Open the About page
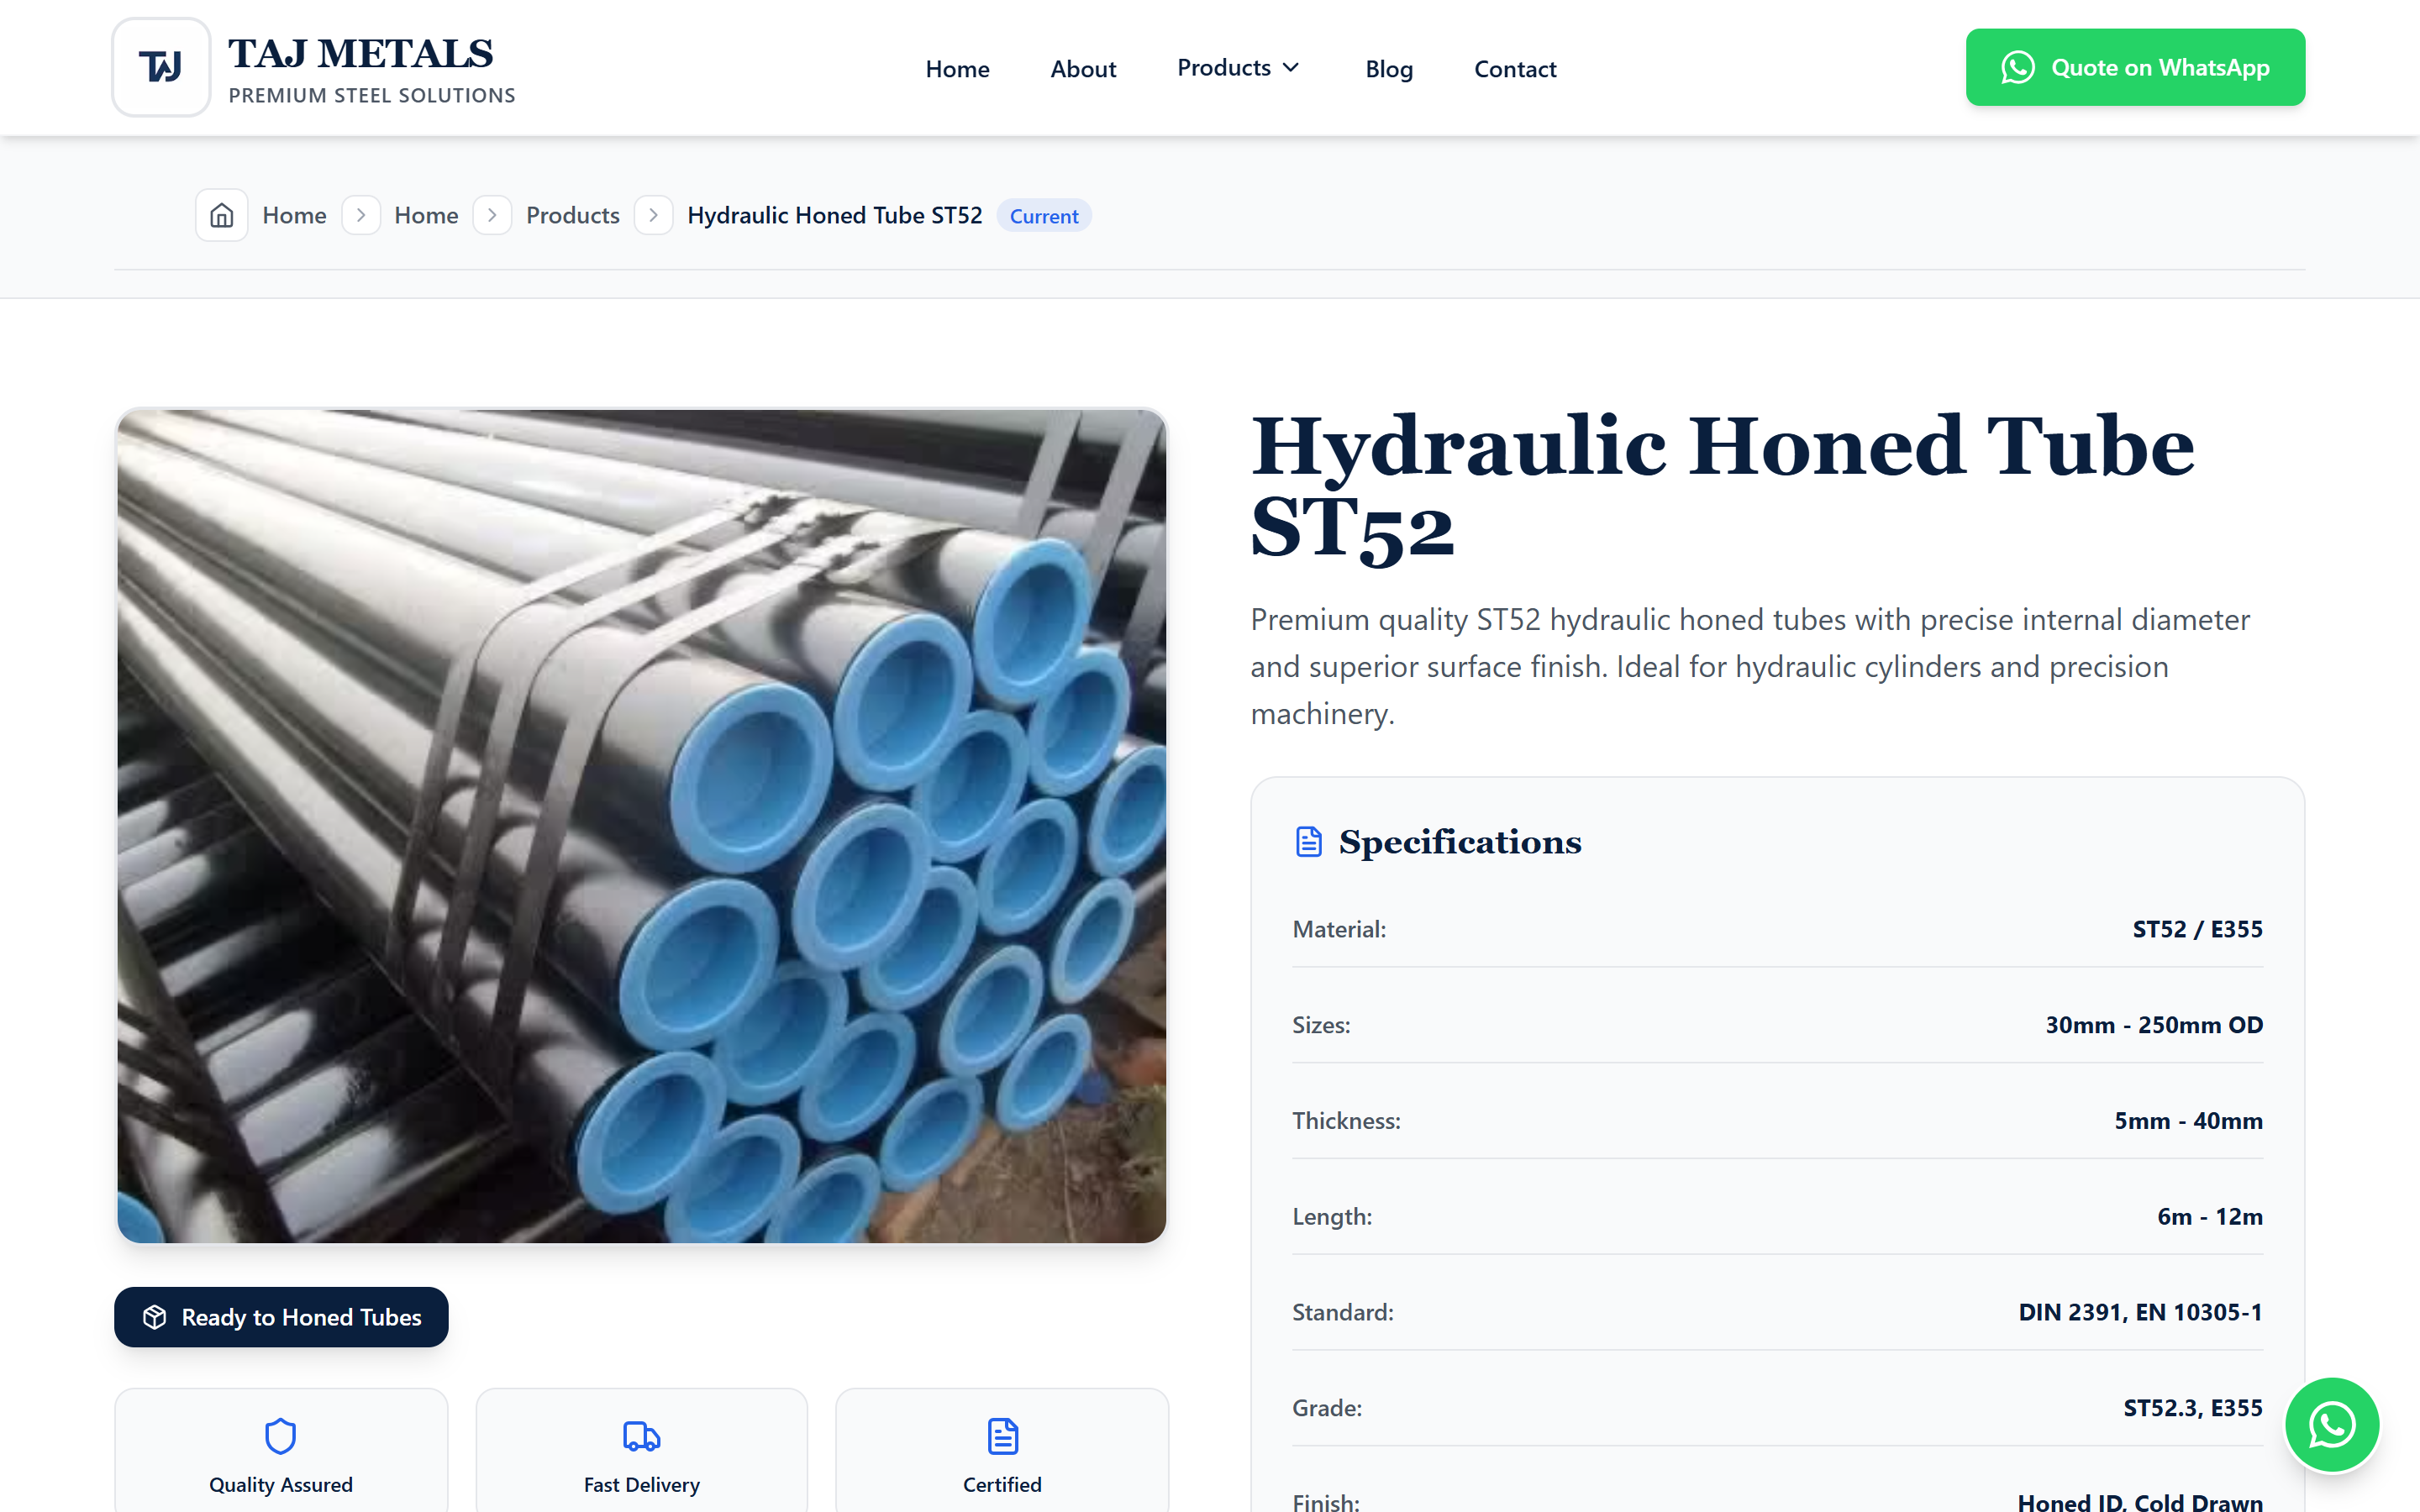This screenshot has height=1512, width=2420. [1083, 69]
